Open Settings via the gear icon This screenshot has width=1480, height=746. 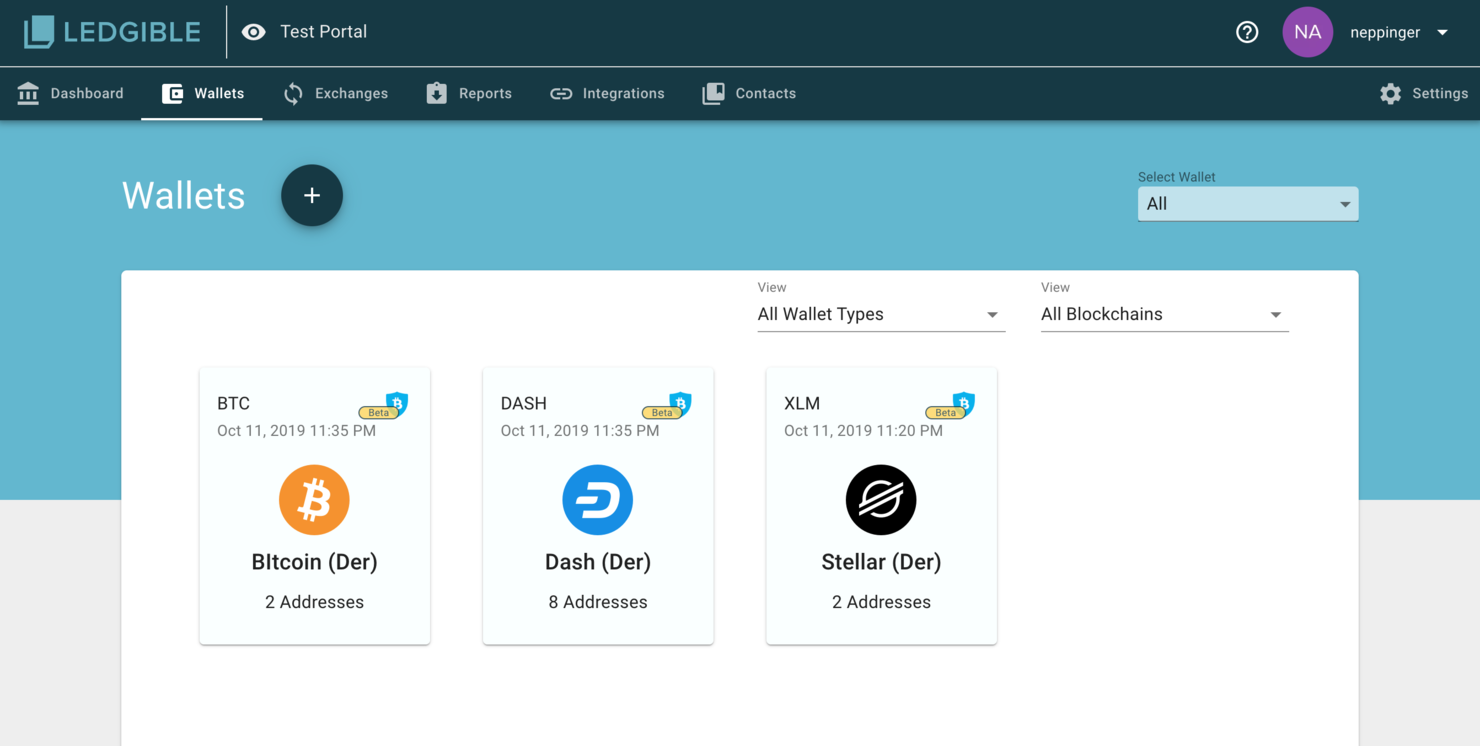(x=1390, y=93)
